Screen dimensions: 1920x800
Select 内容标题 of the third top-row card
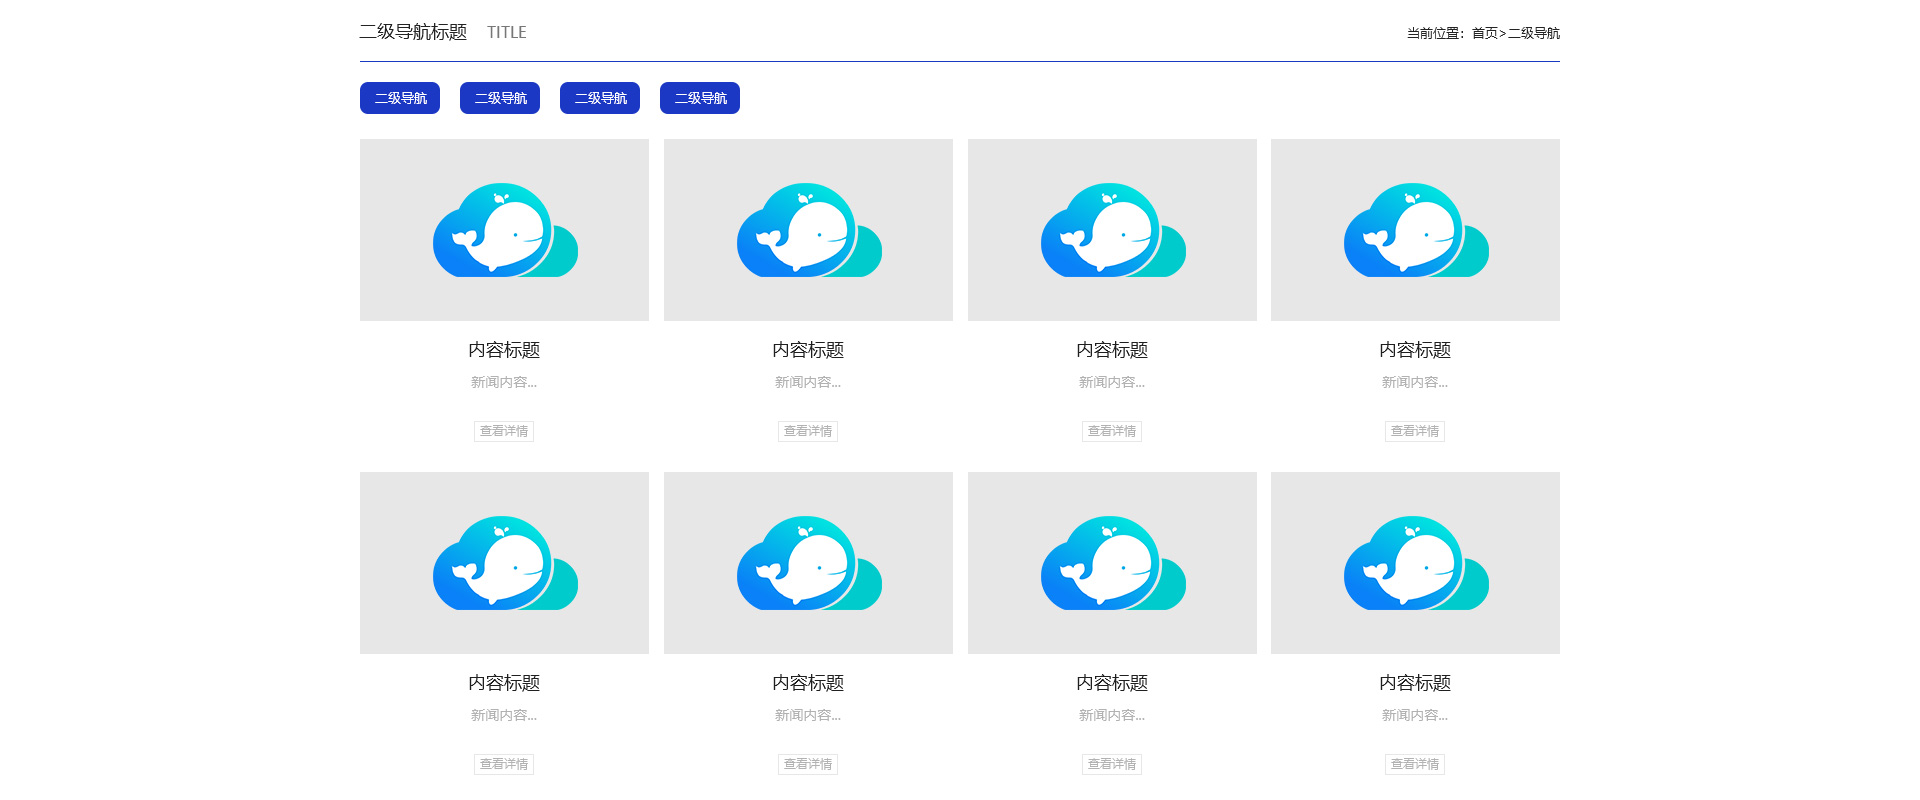coord(1112,350)
